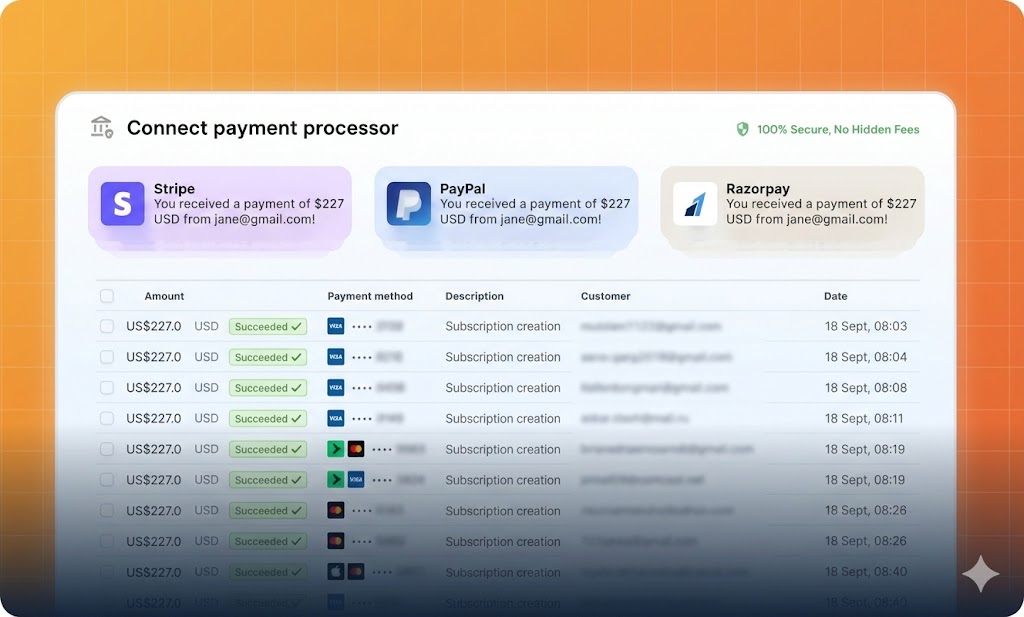Check the box for the 18 Sept, 08:11 payment

pos(107,418)
